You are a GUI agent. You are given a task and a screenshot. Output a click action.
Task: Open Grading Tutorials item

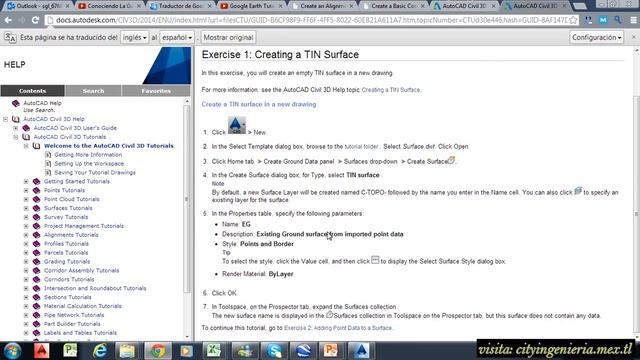pyautogui.click(x=67, y=262)
